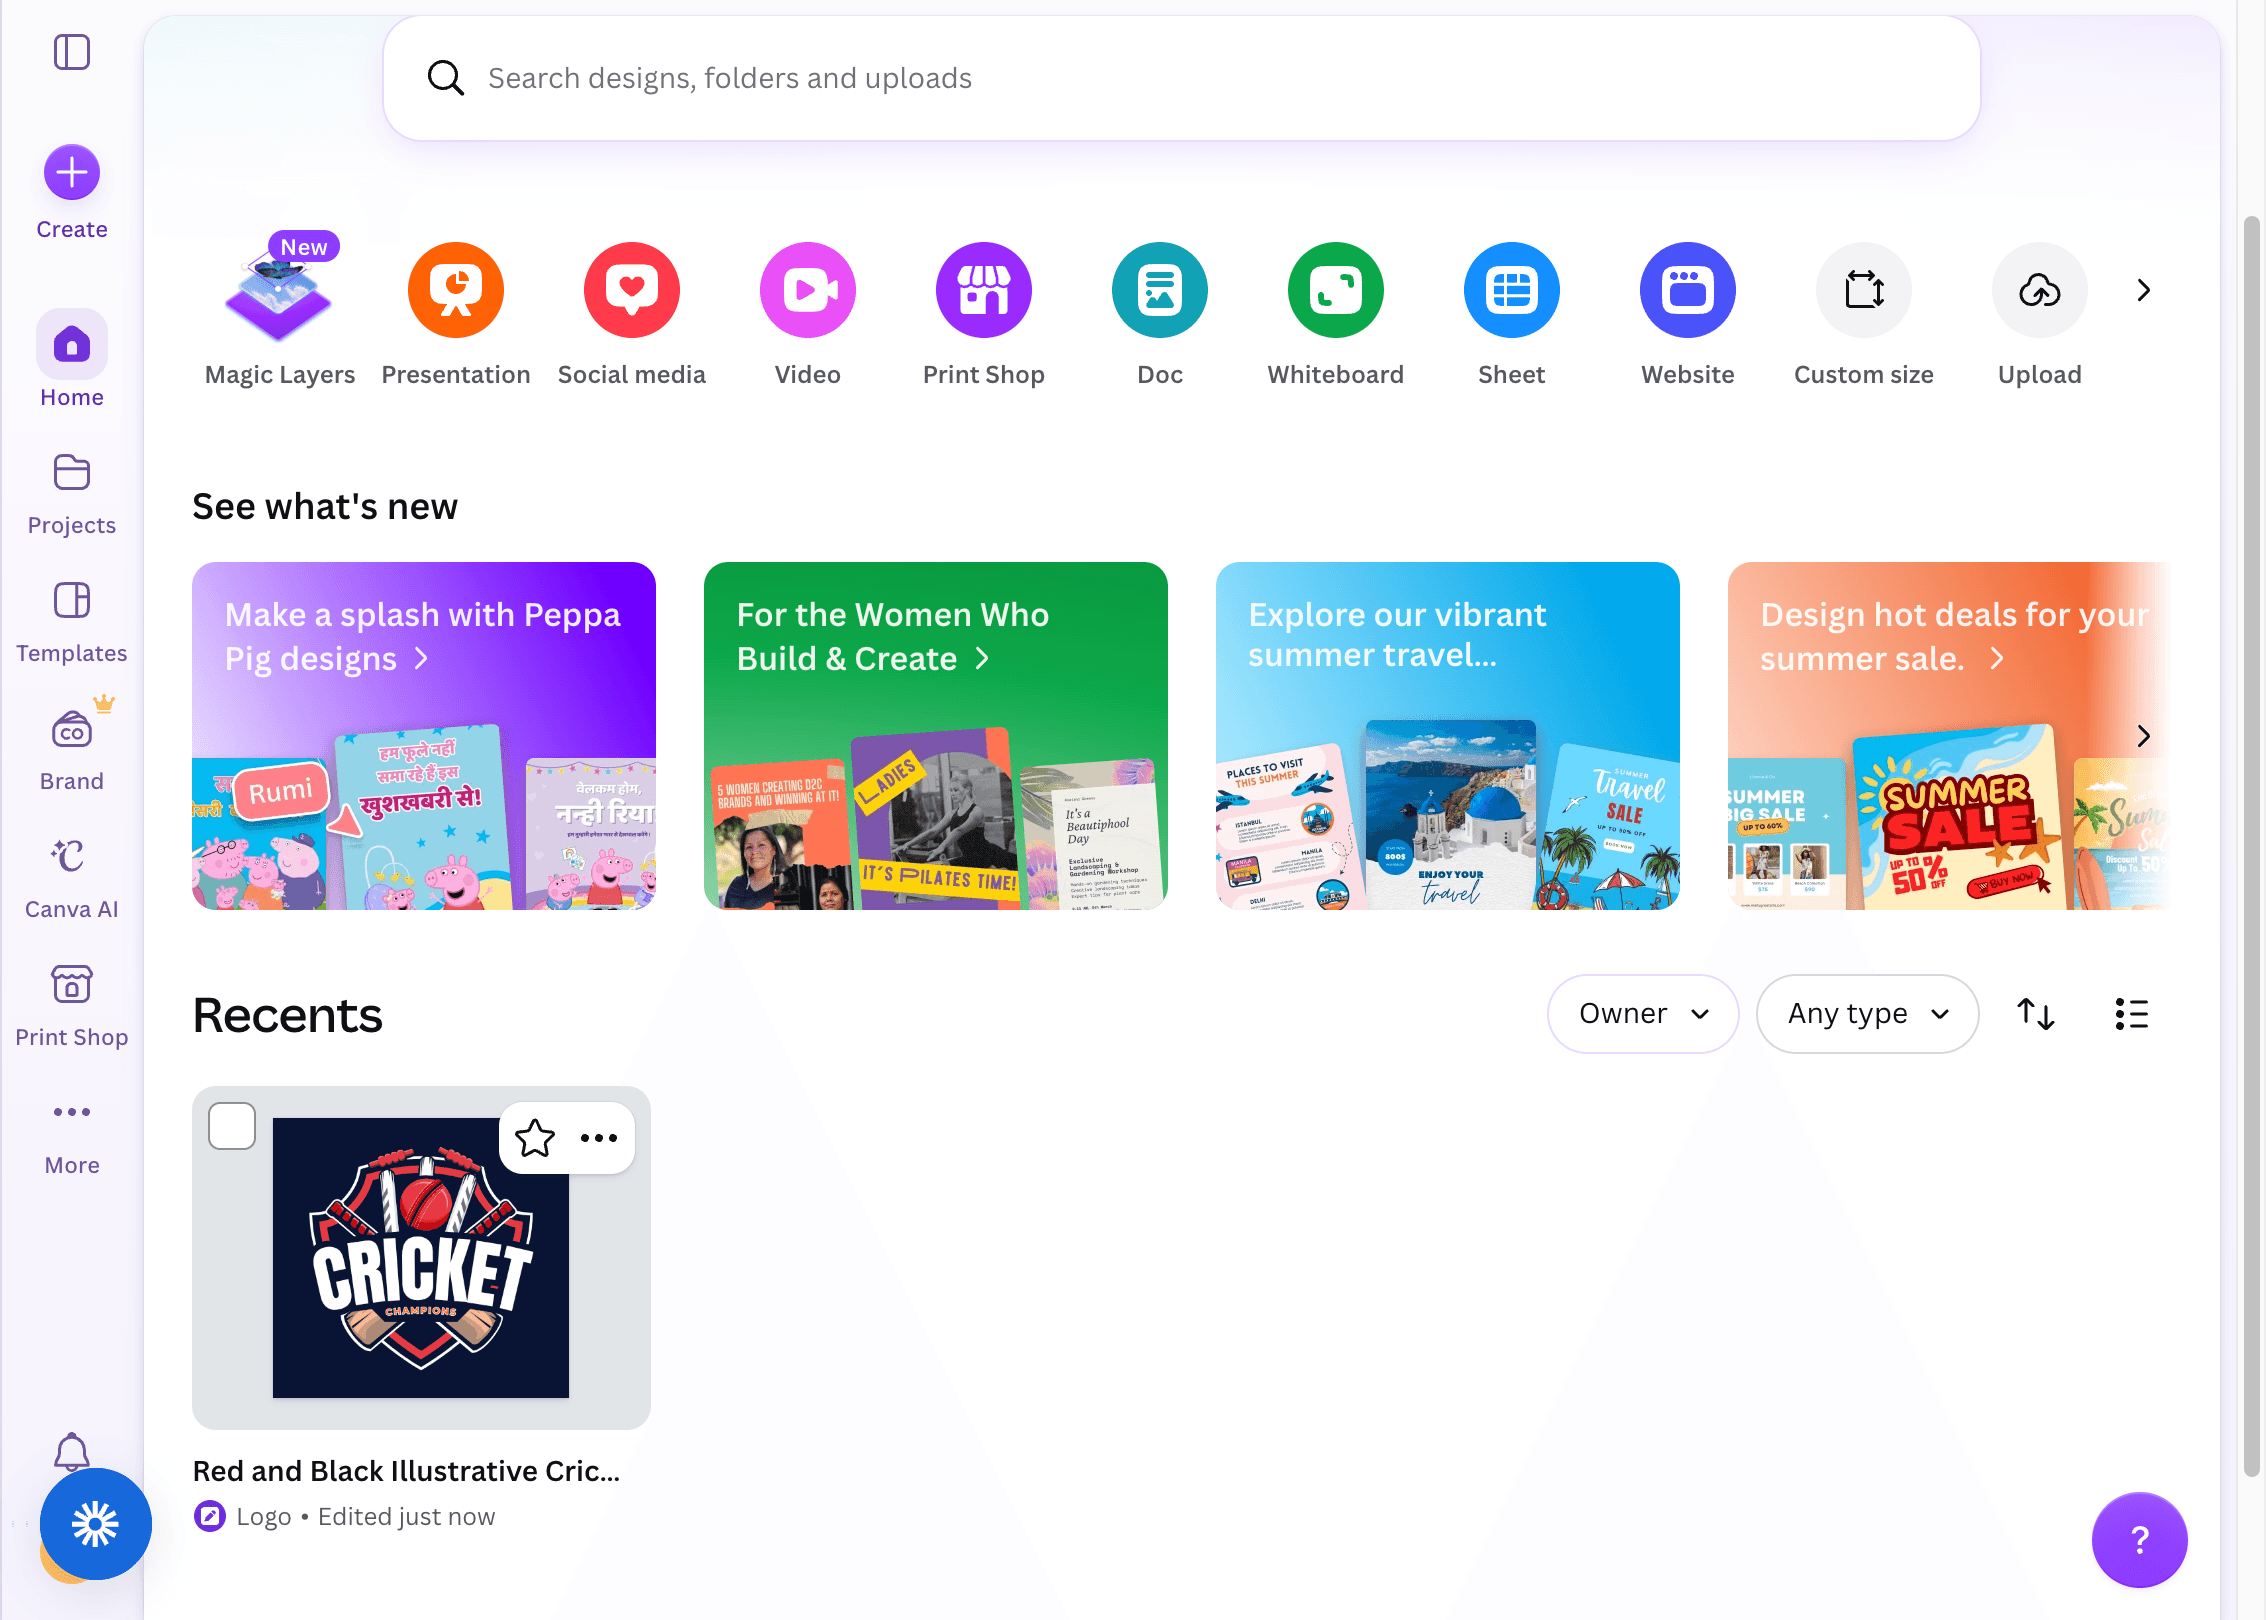Click the purple Create plus button

[72, 173]
